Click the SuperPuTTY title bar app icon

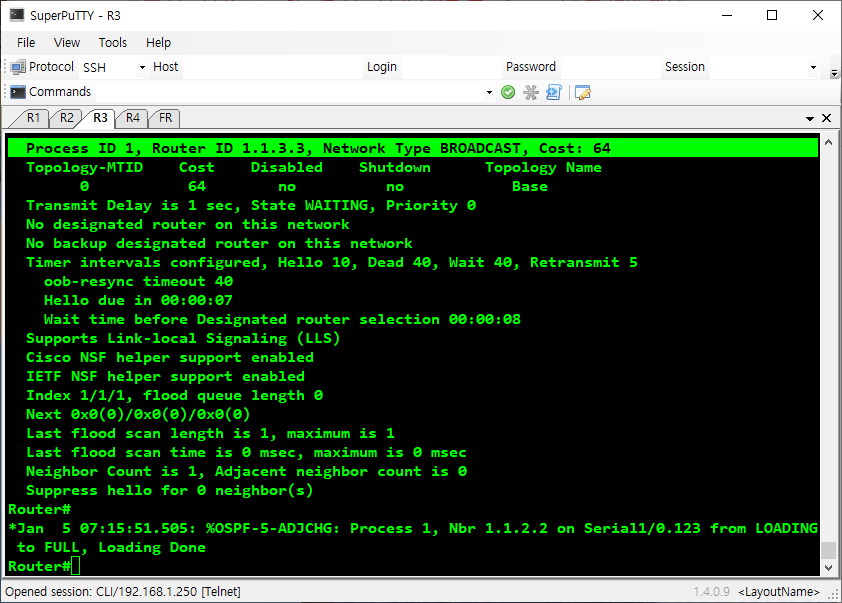tap(17, 15)
